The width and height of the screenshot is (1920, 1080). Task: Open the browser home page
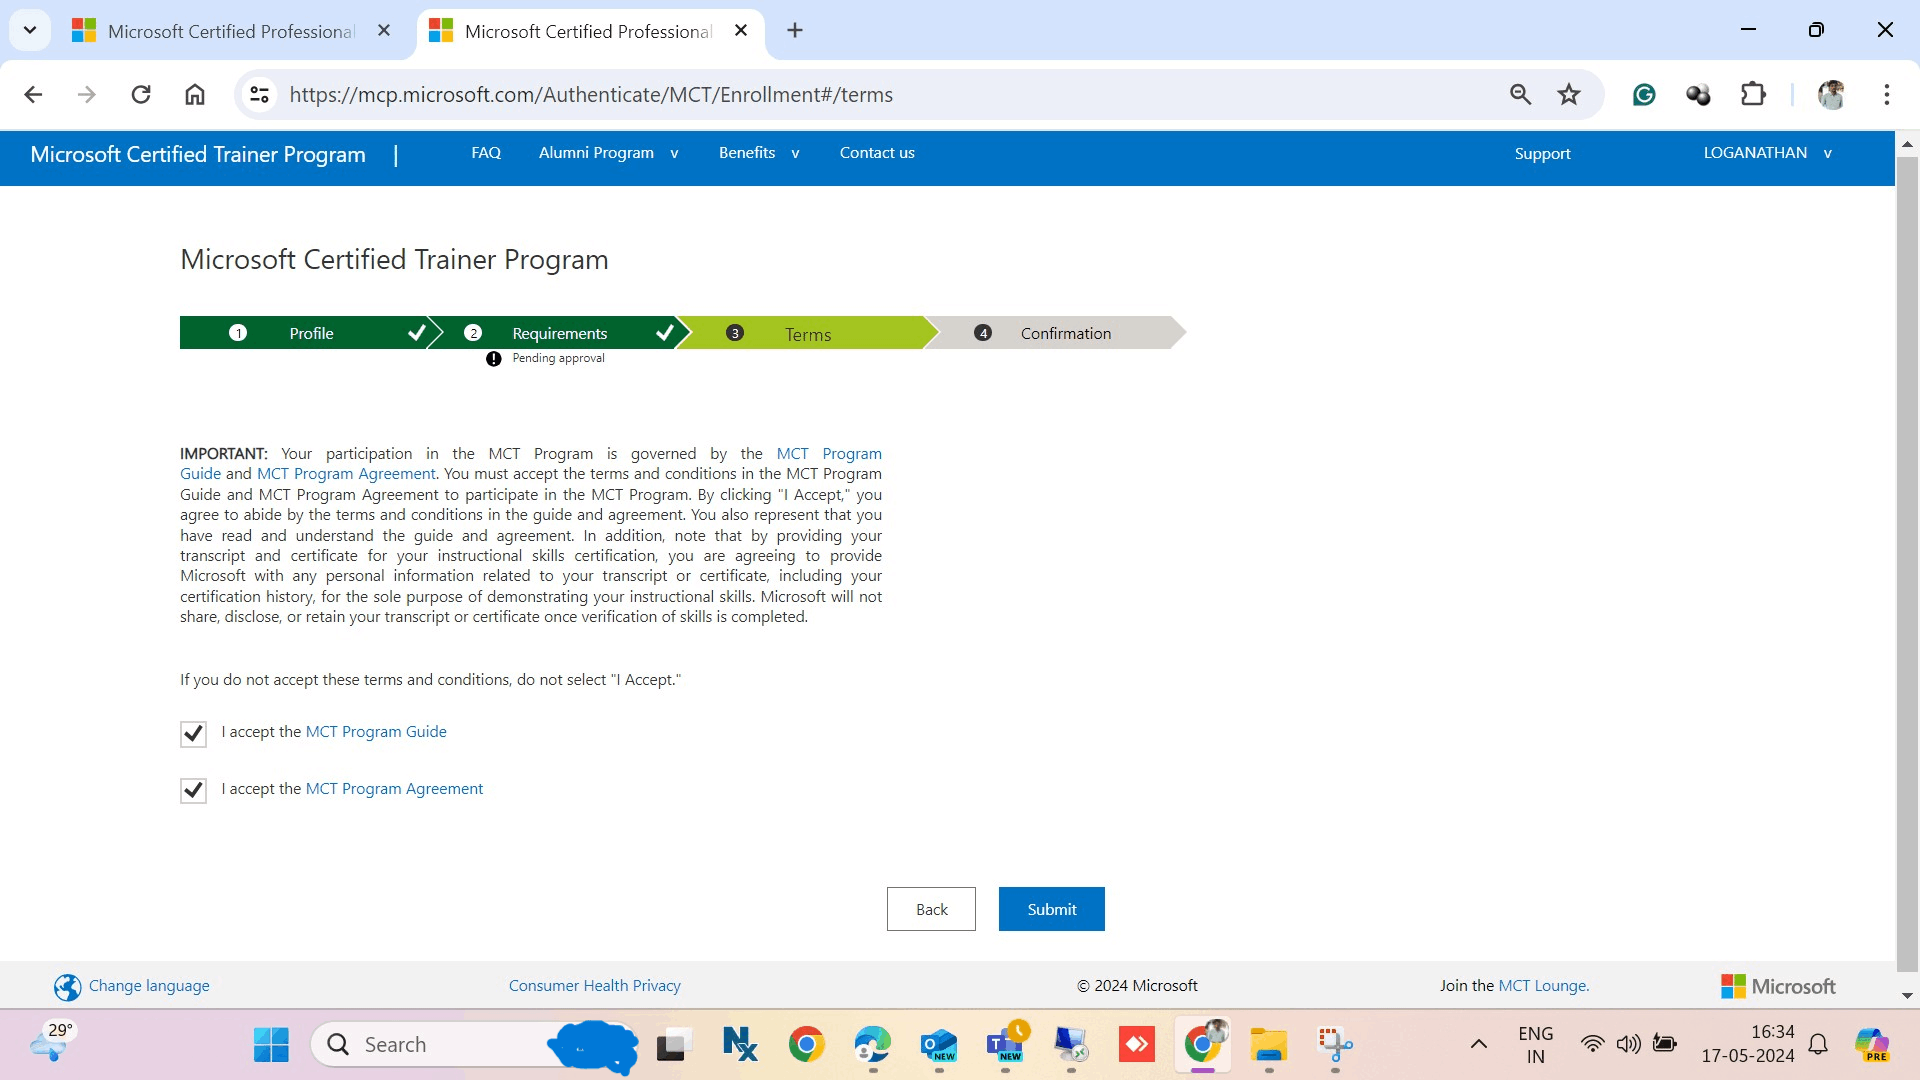pyautogui.click(x=195, y=94)
